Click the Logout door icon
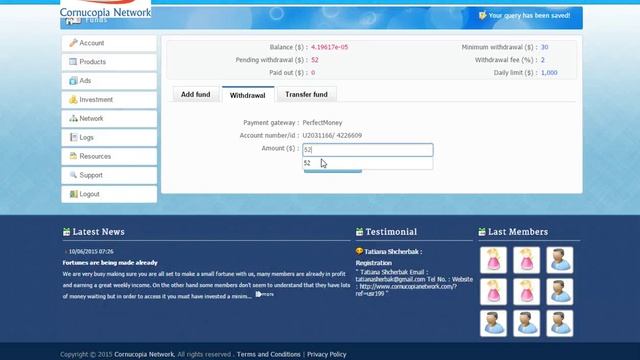The image size is (640, 360). point(73,194)
